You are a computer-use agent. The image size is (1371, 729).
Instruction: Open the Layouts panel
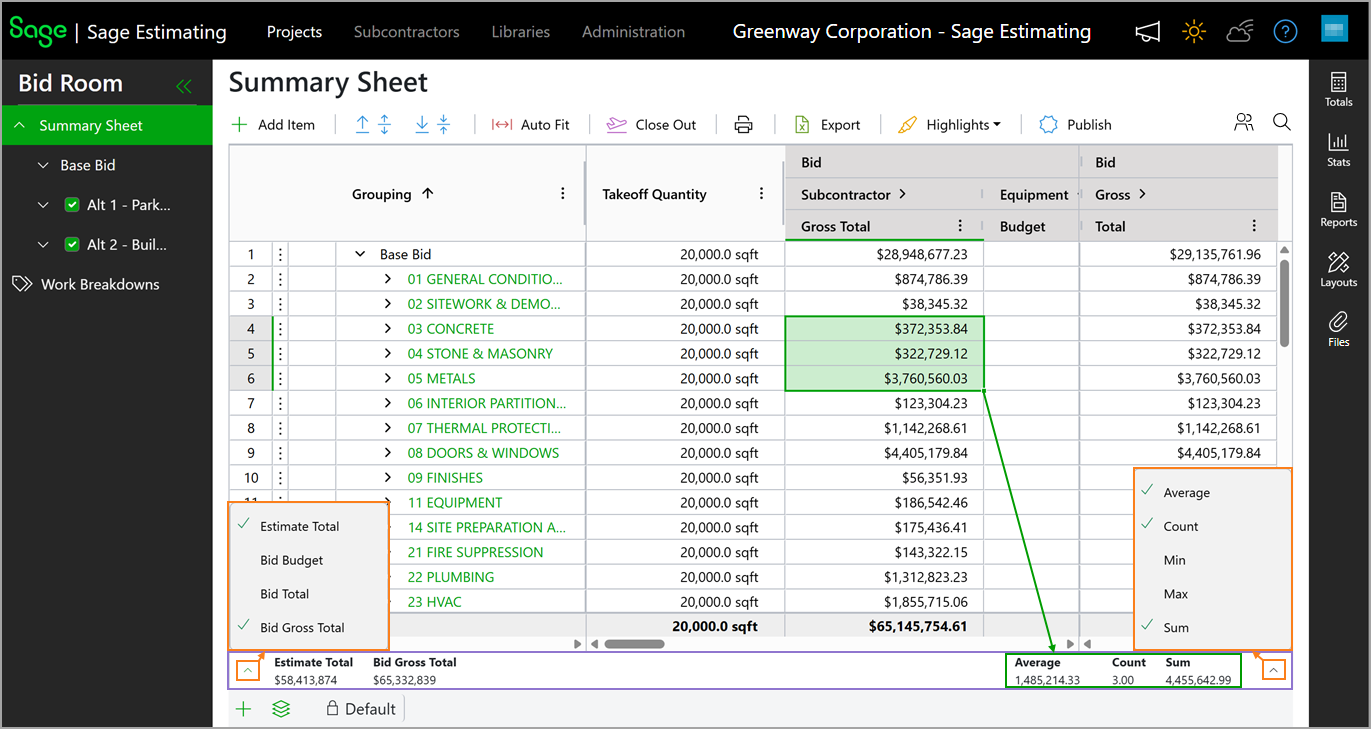tap(1338, 269)
